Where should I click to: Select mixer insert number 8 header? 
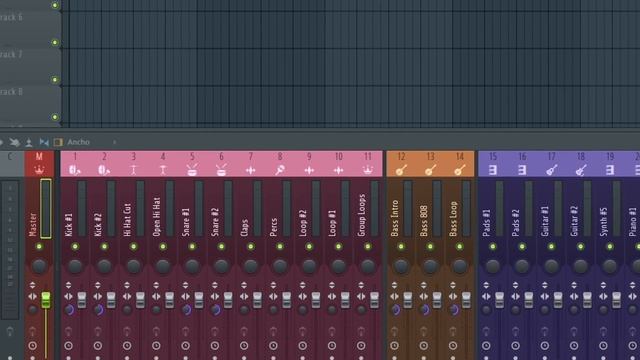280,164
